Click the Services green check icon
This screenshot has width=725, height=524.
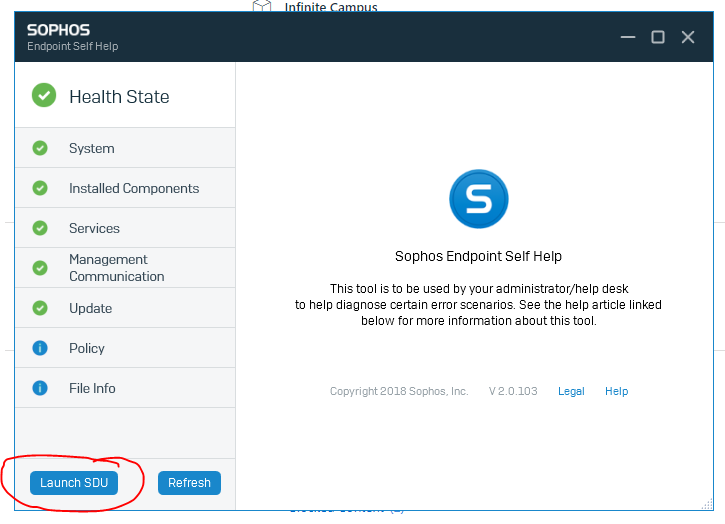pyautogui.click(x=40, y=228)
